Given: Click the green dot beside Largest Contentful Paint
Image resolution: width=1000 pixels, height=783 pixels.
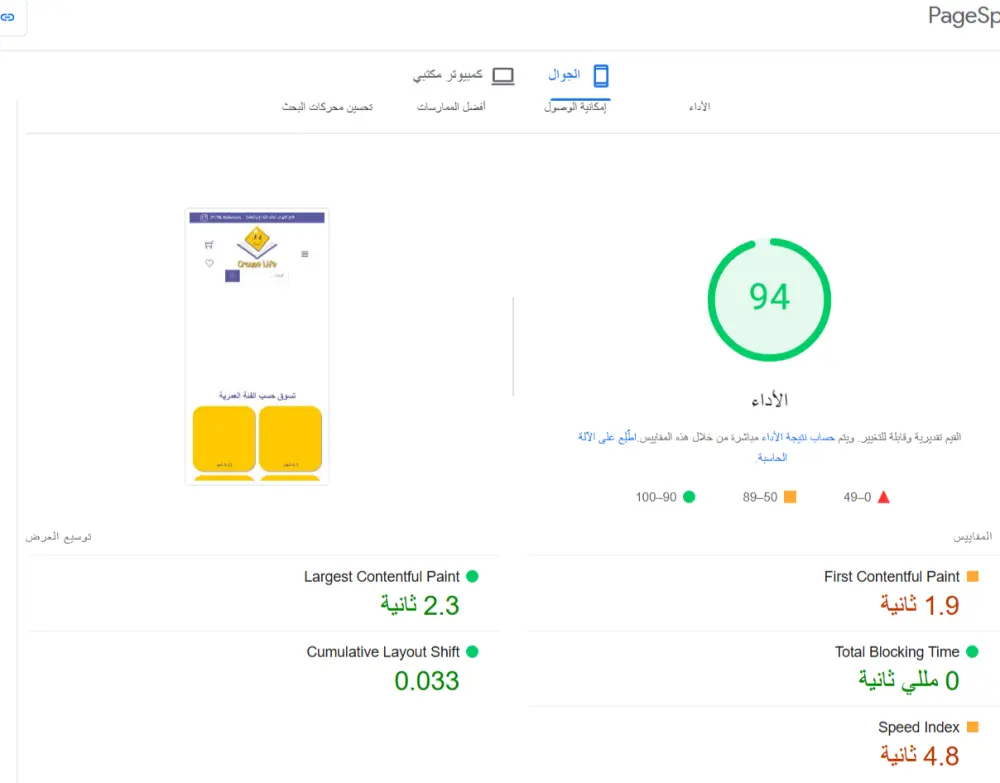Looking at the screenshot, I should coord(471,576).
